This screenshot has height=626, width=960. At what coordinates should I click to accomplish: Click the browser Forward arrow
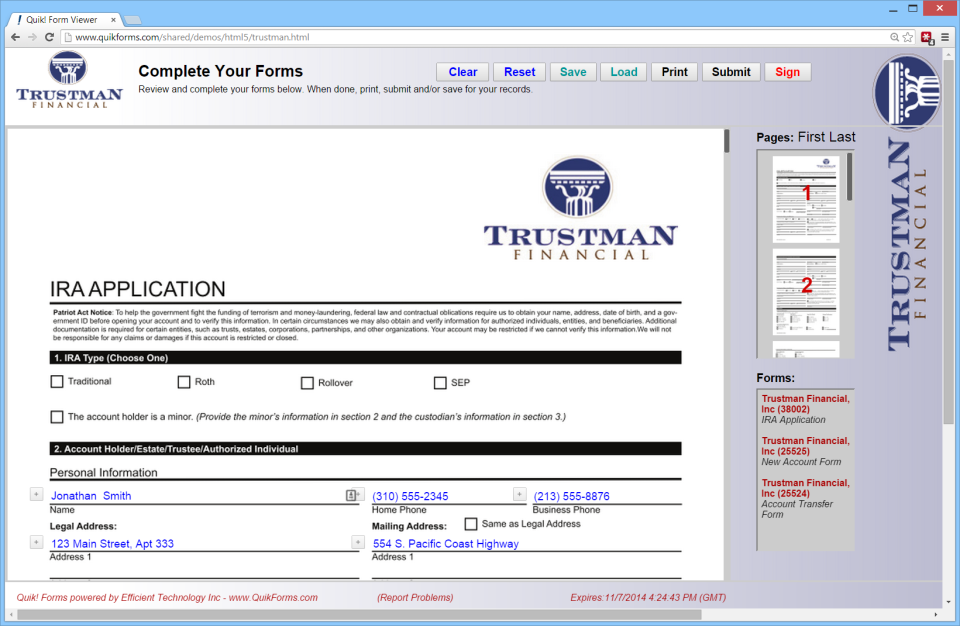32,37
